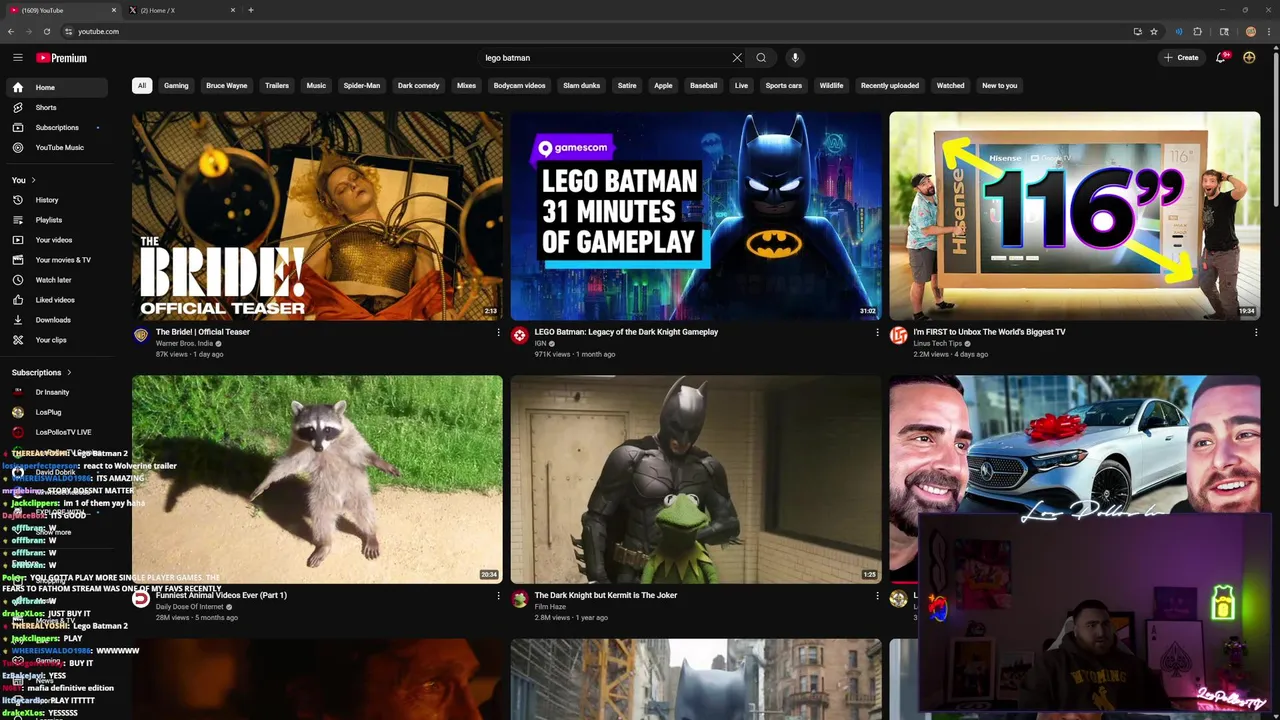Select the Bodycam videos chip
Screen dimensions: 1280x720
click(x=519, y=85)
